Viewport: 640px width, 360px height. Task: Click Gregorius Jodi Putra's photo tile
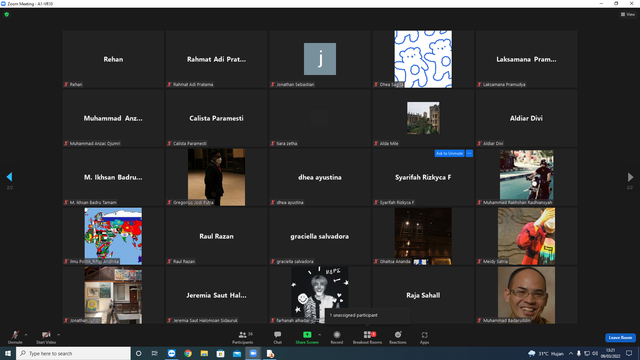[x=216, y=177]
